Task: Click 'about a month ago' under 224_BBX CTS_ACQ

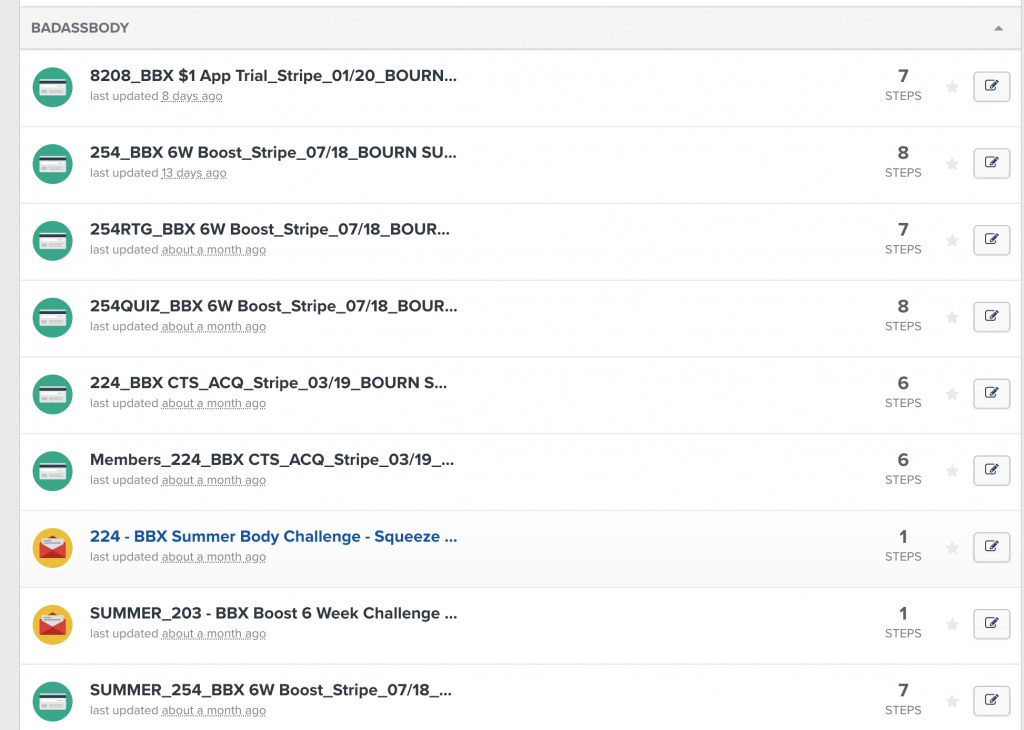Action: tap(214, 404)
